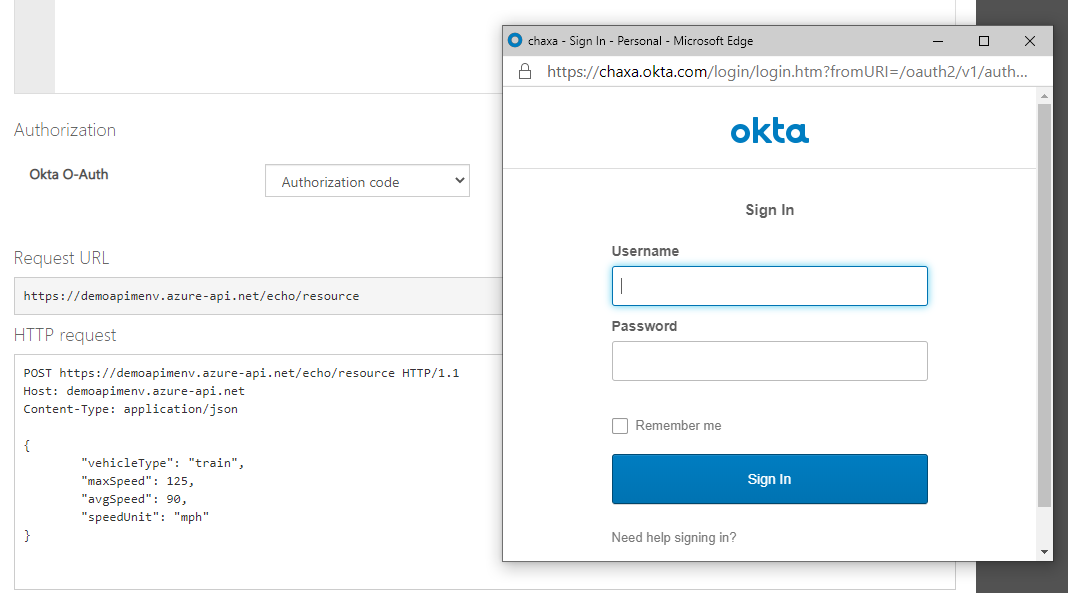Open the Need help signing in link

coord(674,538)
